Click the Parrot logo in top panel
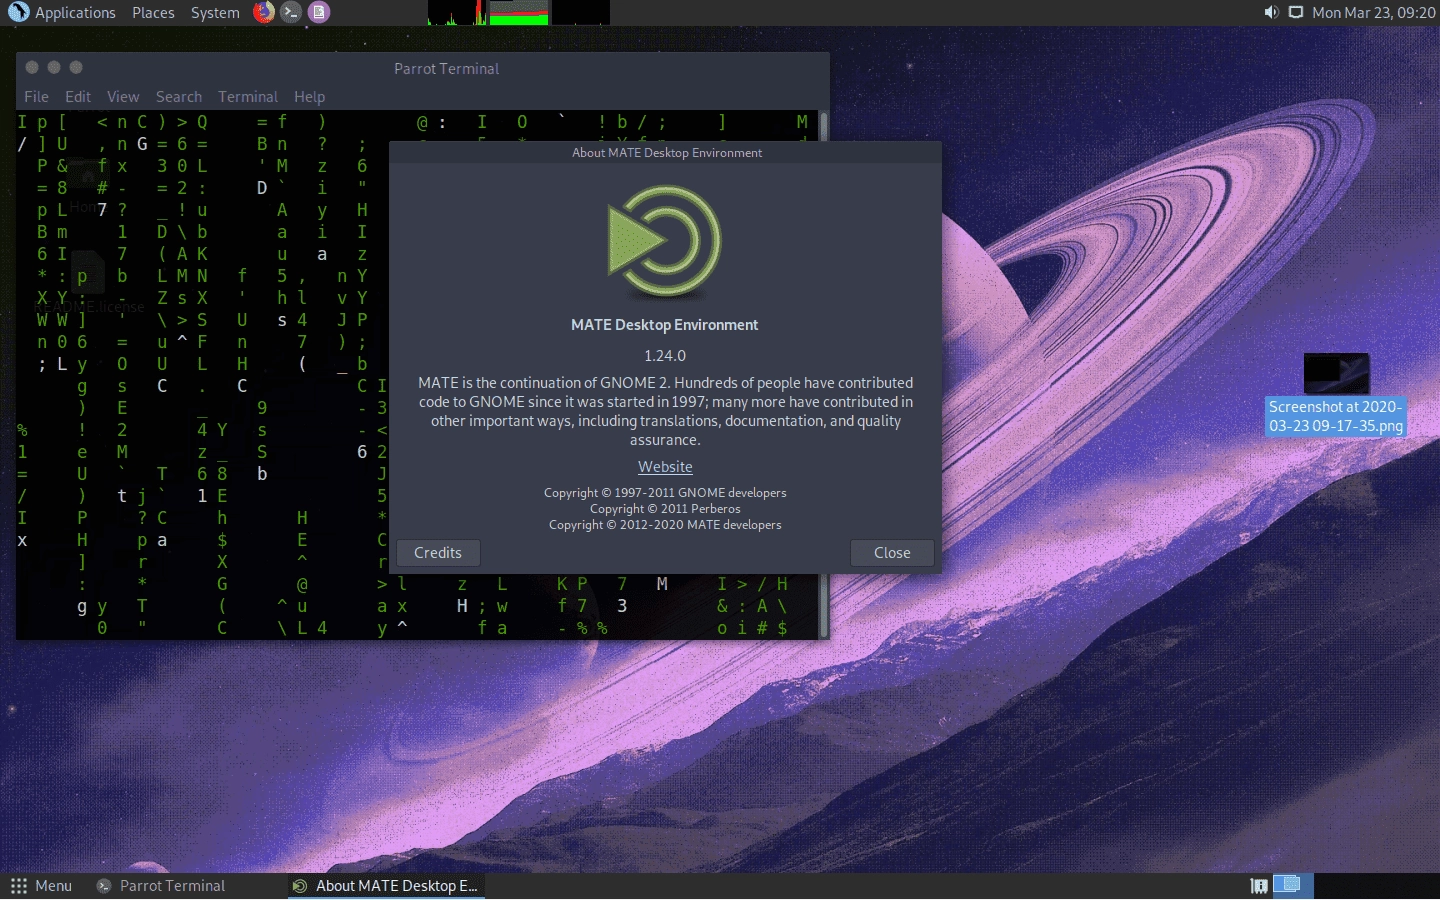The height and width of the screenshot is (900, 1440). point(18,12)
